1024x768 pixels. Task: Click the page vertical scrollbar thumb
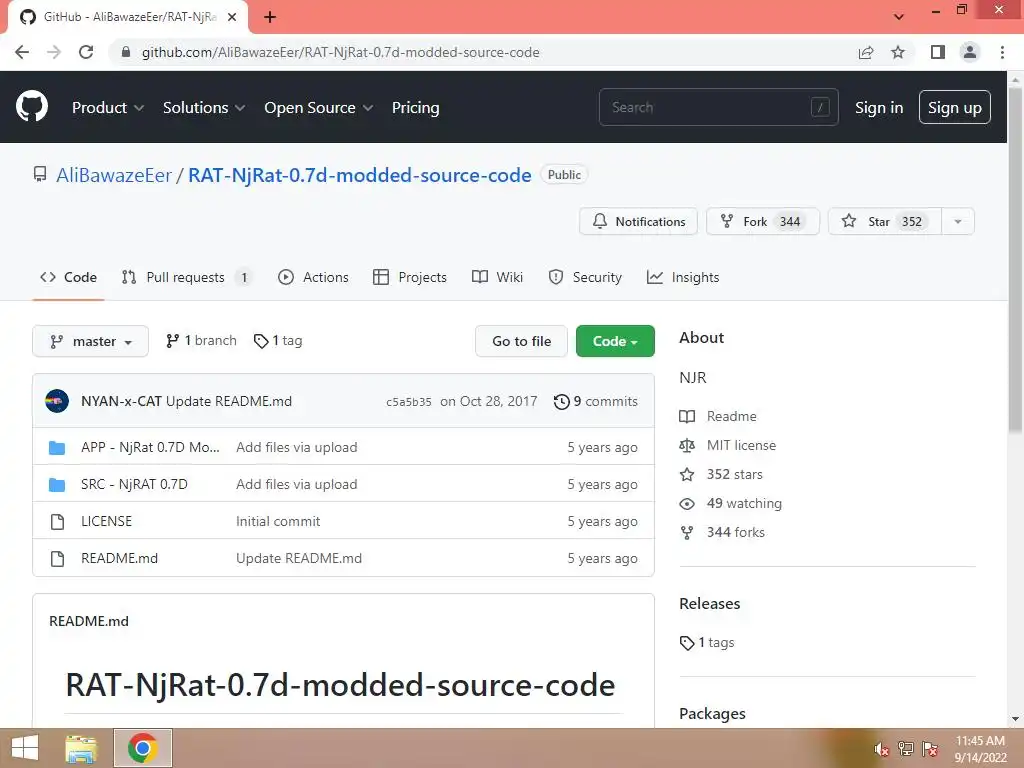coord(1015,258)
